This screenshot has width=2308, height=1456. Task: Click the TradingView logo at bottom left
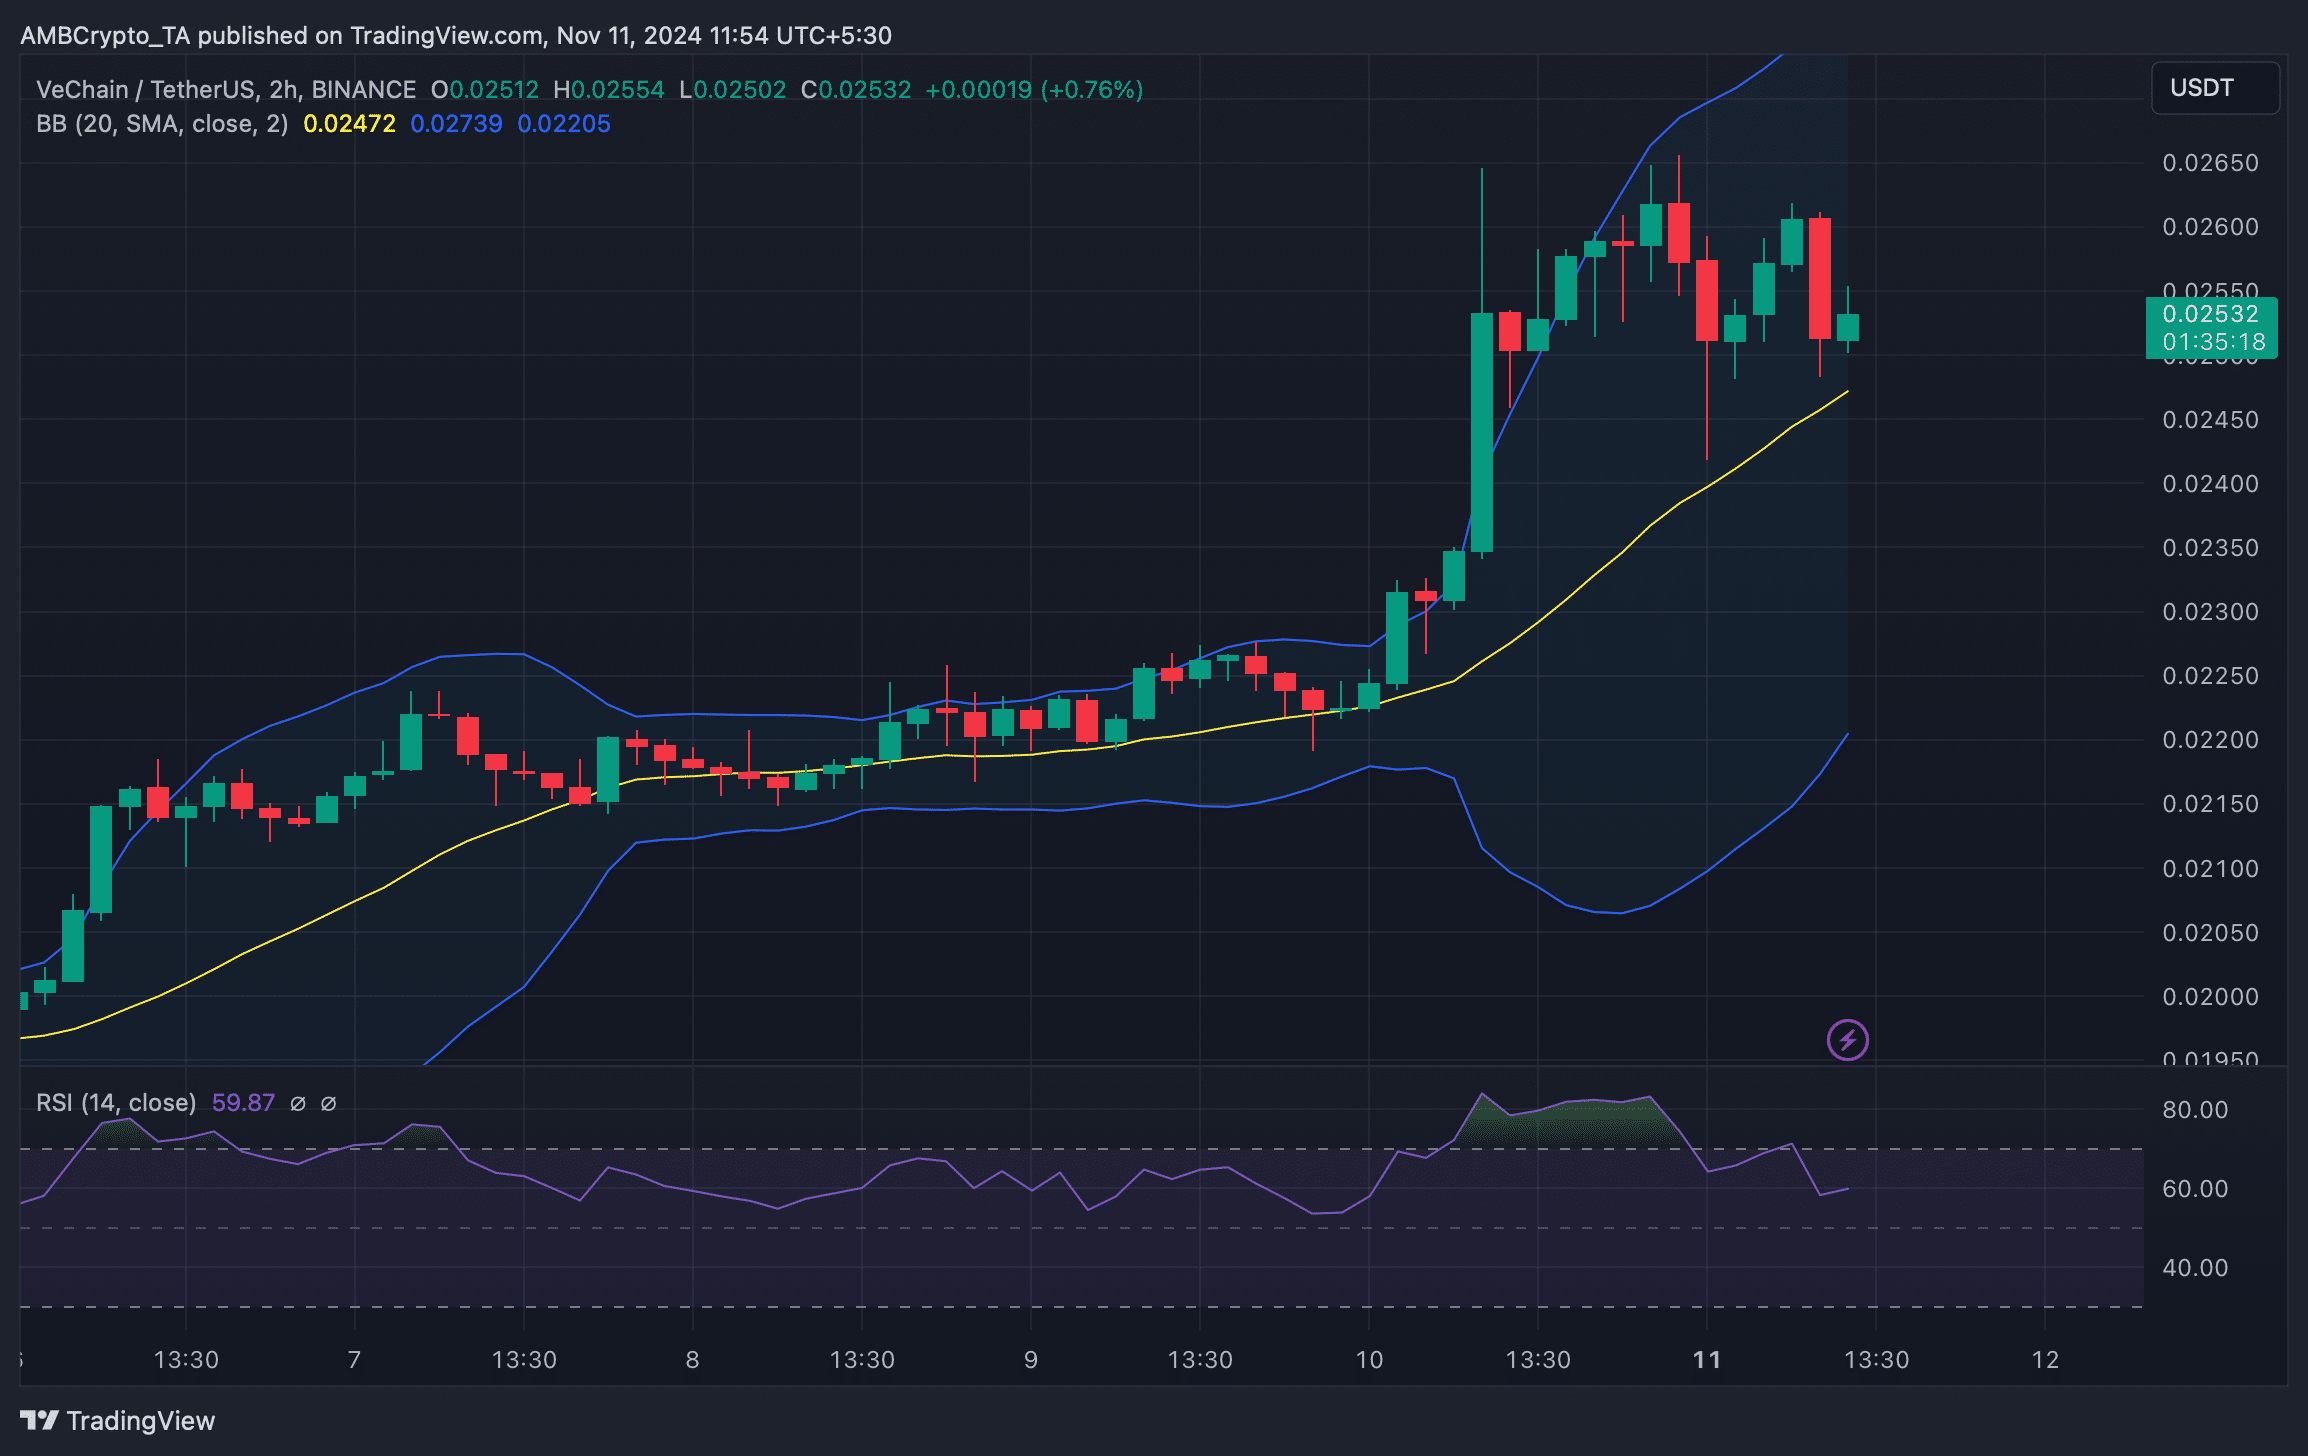coord(118,1421)
